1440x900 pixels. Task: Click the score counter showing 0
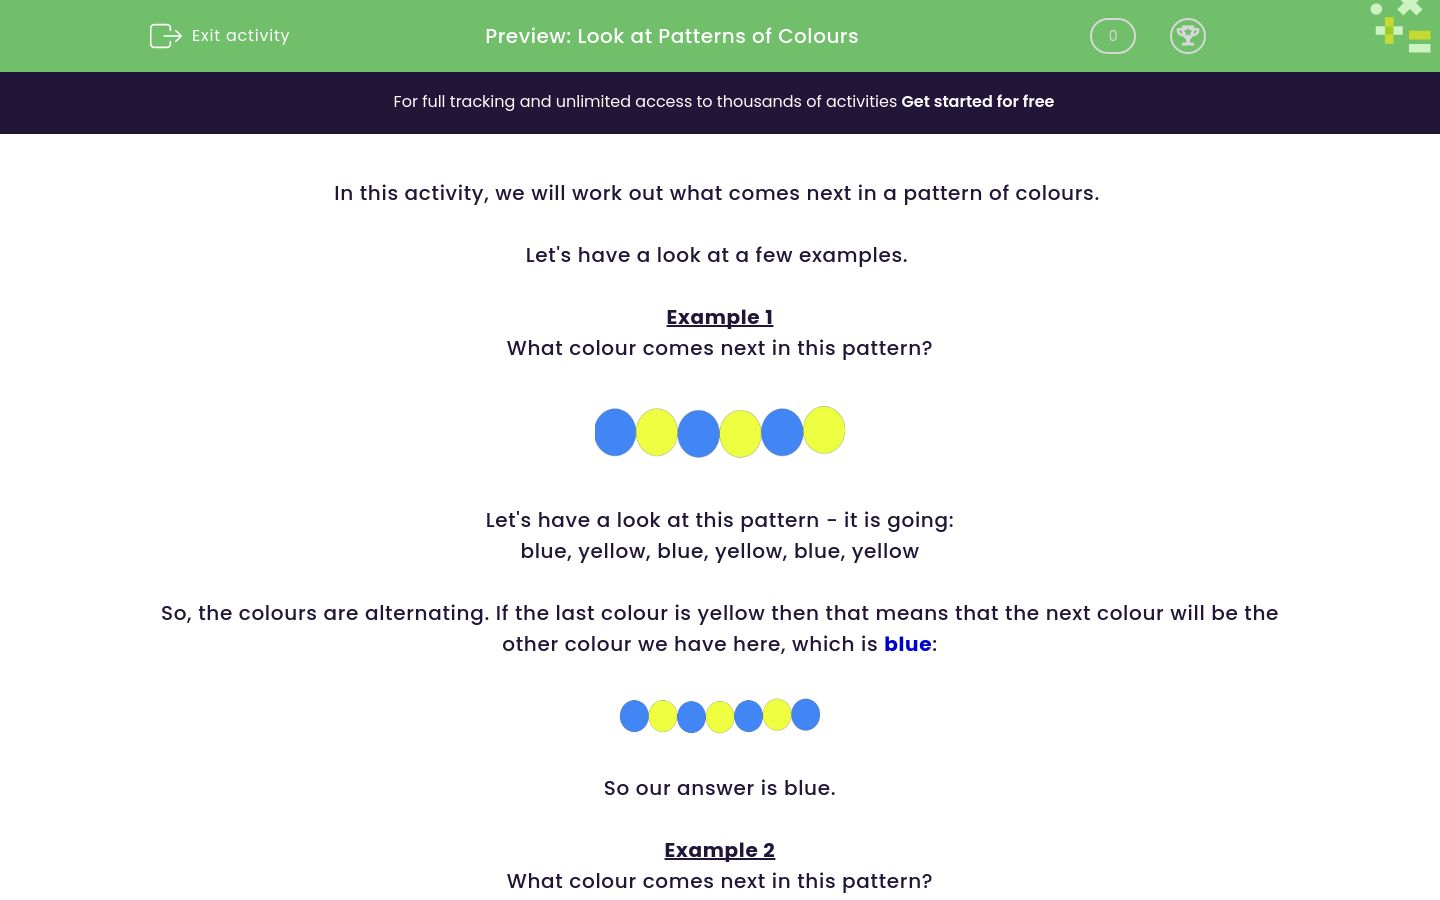coord(1112,35)
